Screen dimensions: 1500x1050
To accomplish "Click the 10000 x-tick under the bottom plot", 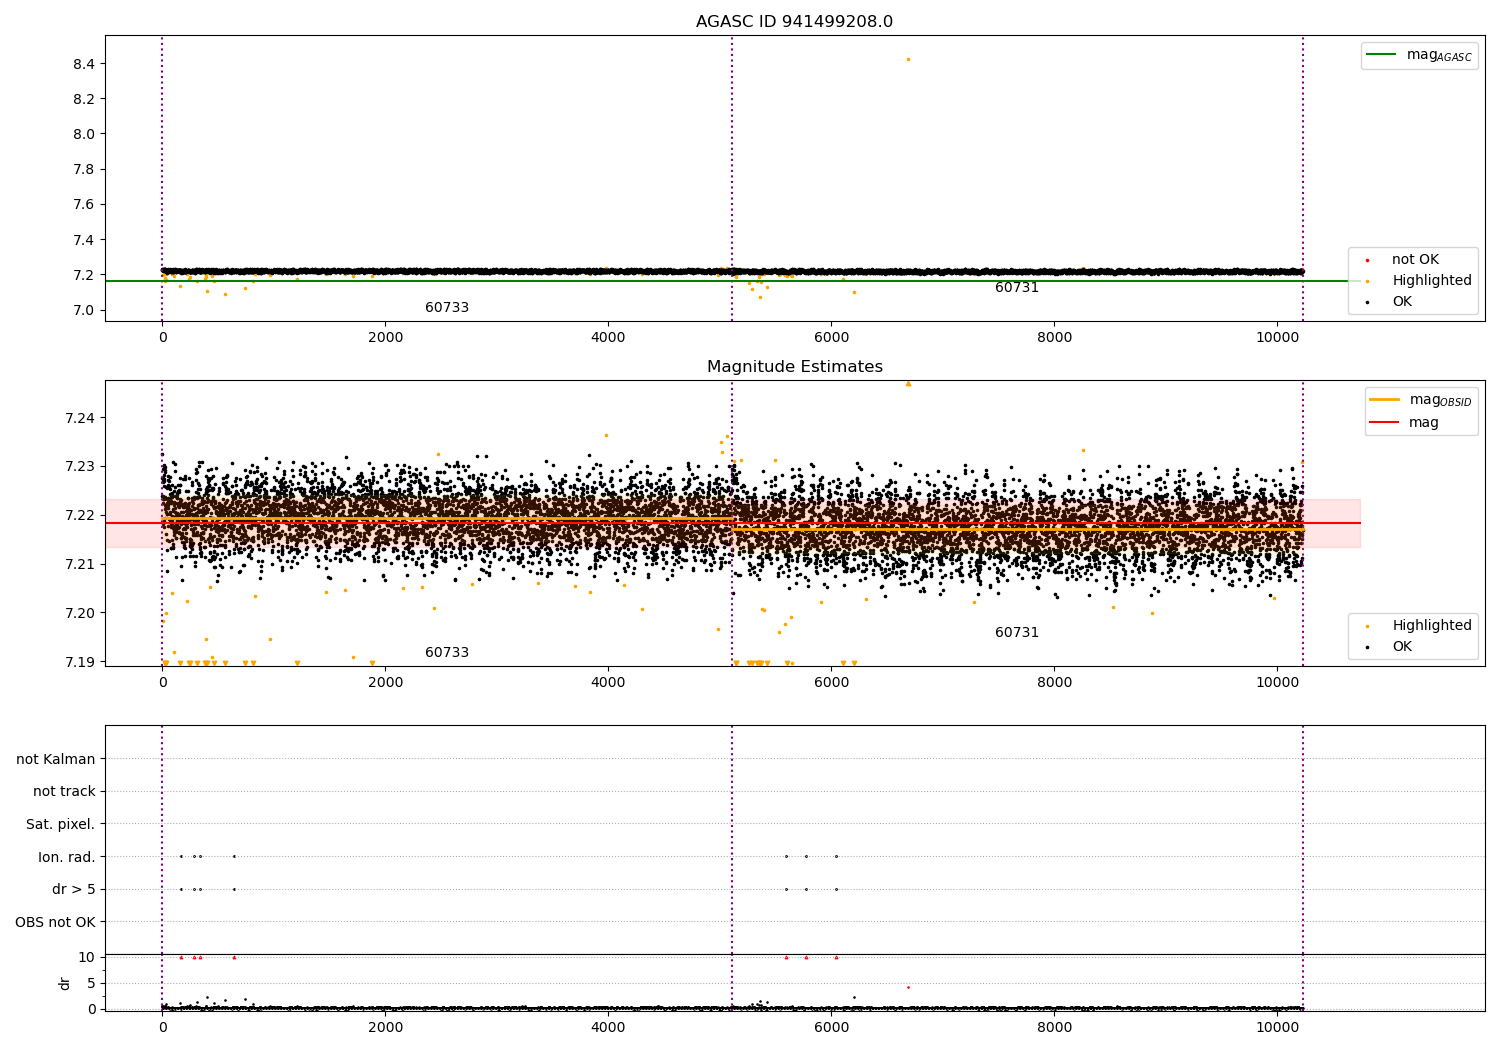I will [1277, 1027].
